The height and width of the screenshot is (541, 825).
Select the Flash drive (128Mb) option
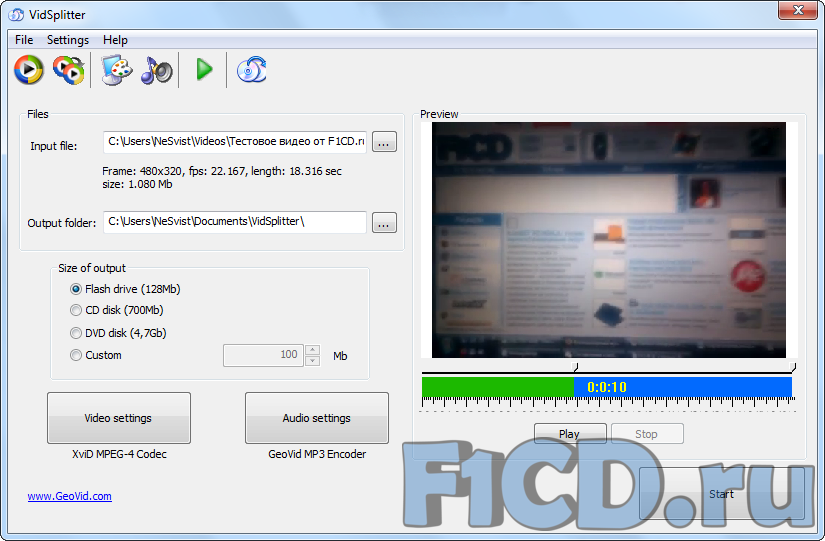125,289
